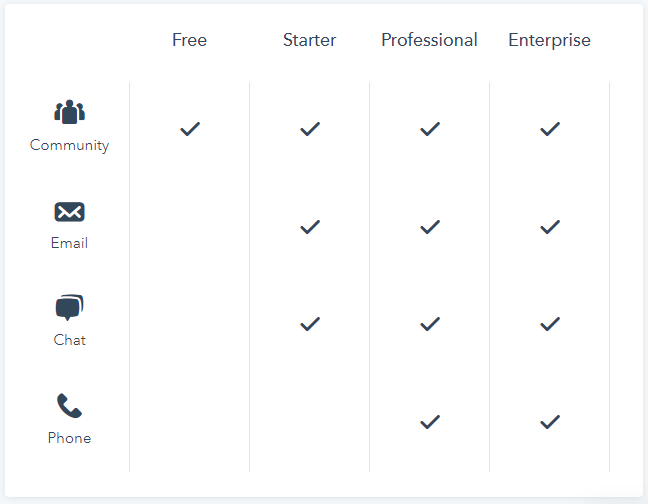Click the Email row label

[x=69, y=243]
